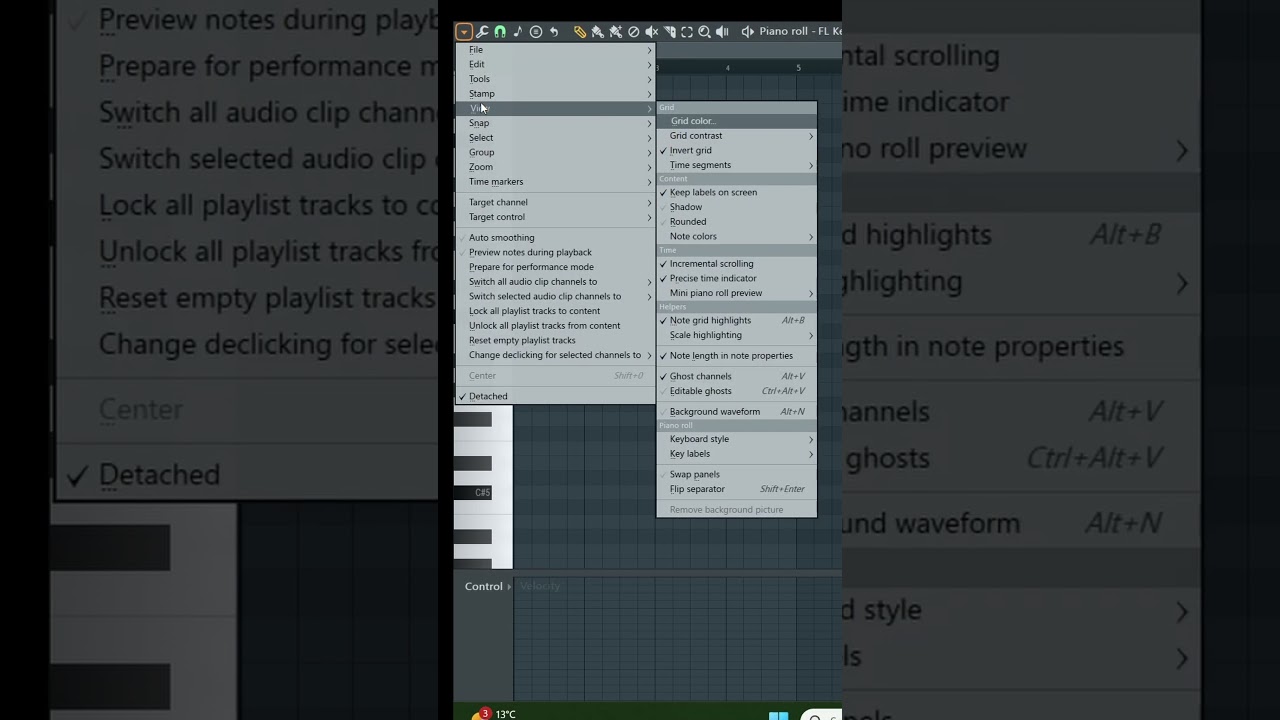Viewport: 1280px width, 720px height.
Task: Expand Scale highlighting submenu
Action: 736,335
